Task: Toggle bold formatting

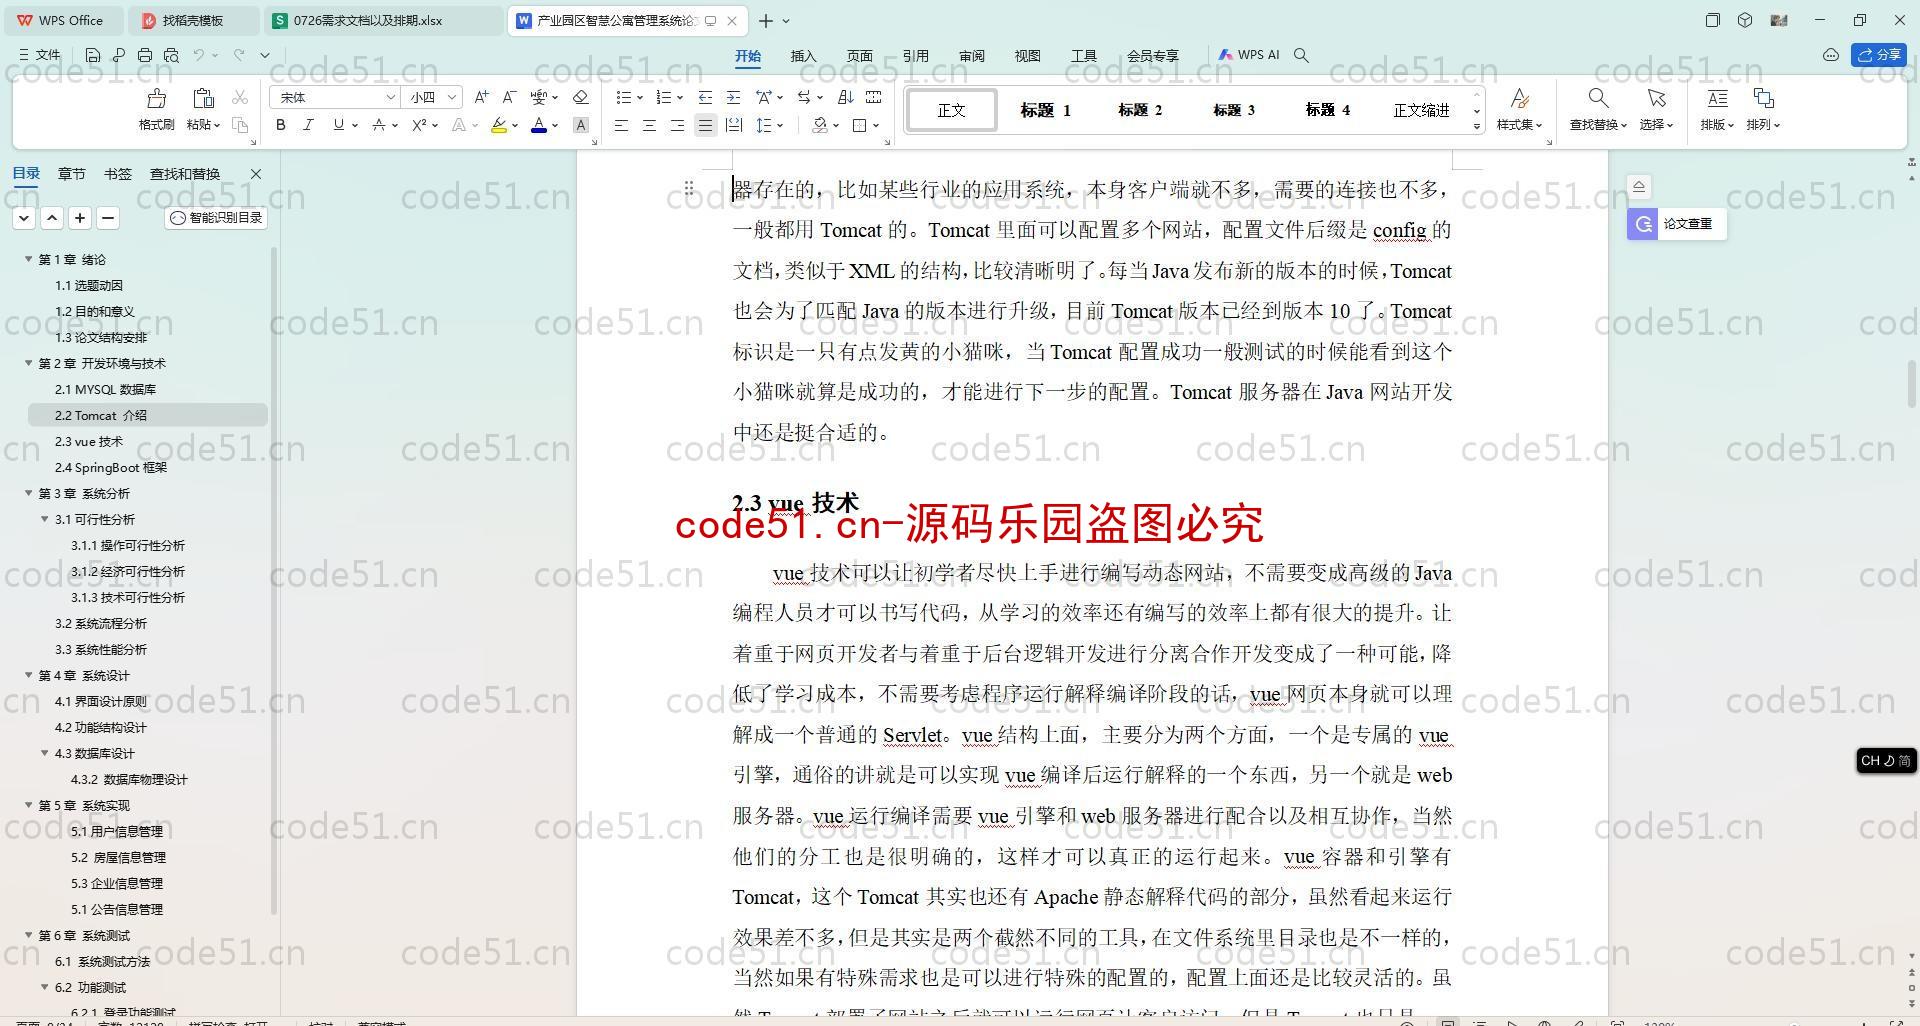Action: pyautogui.click(x=281, y=125)
